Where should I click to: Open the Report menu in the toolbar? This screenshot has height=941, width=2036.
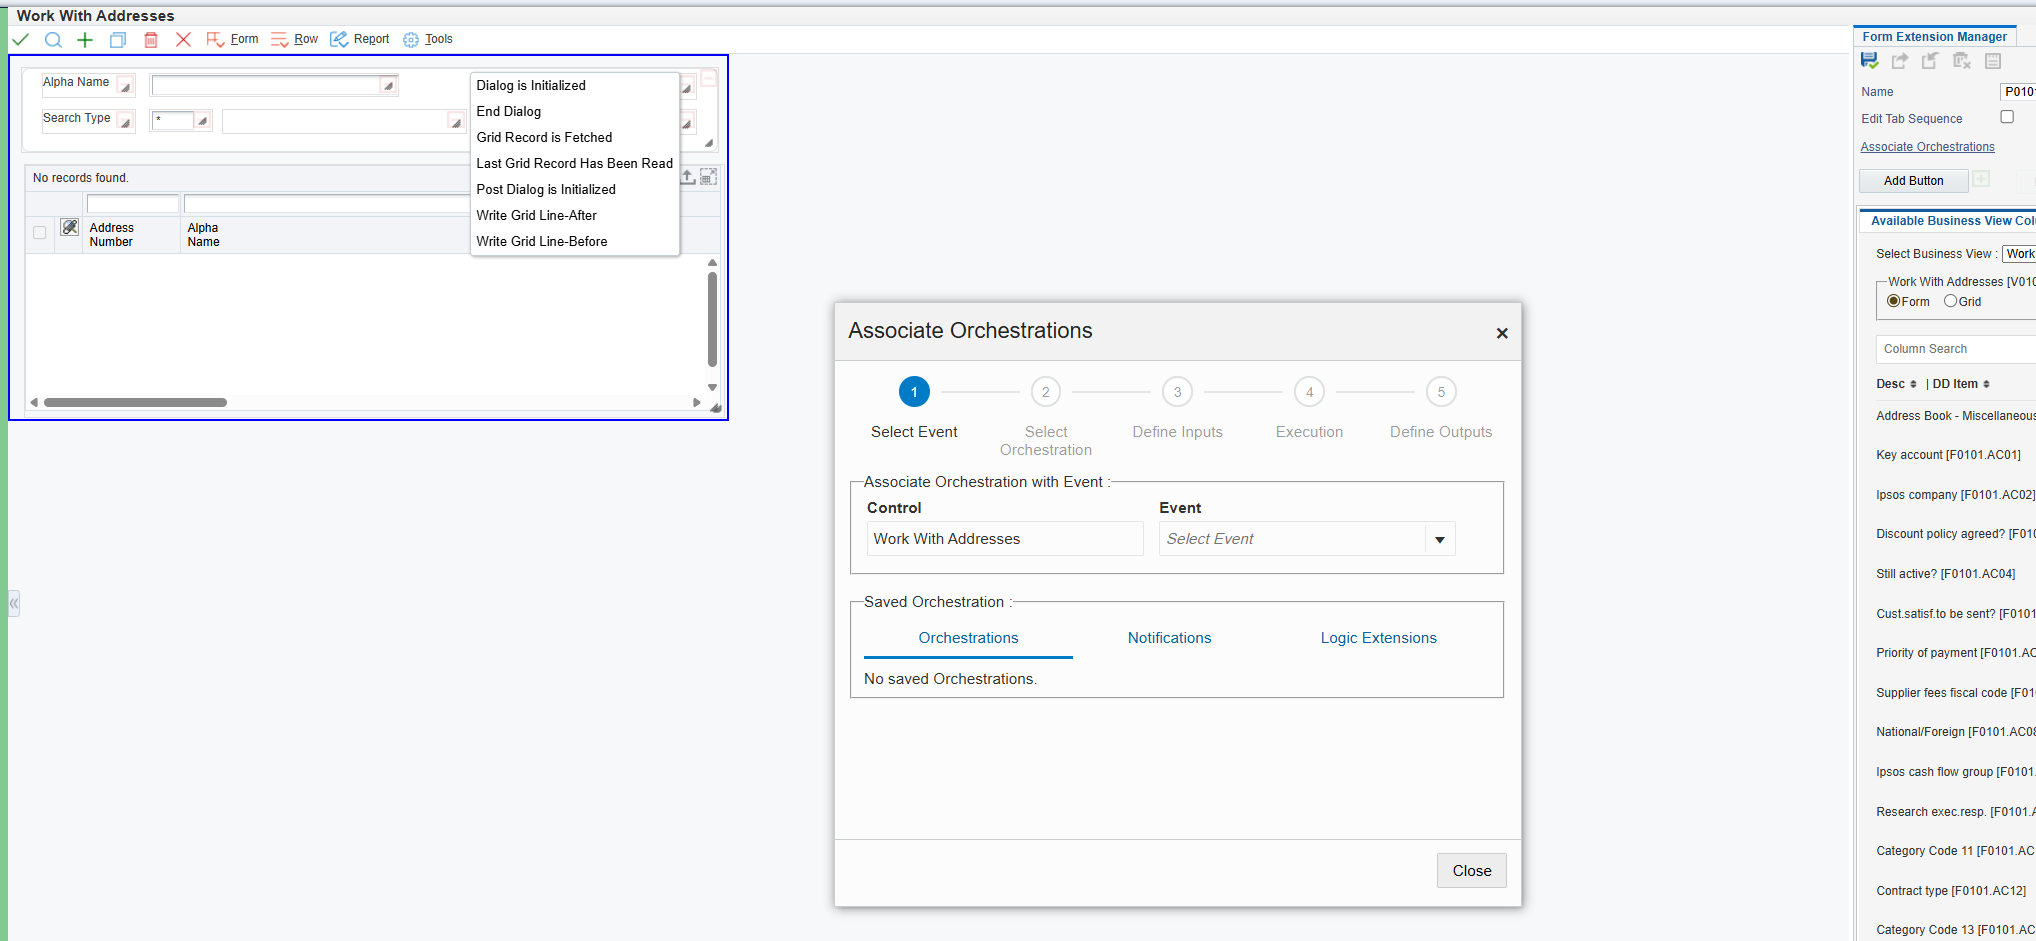tap(360, 39)
